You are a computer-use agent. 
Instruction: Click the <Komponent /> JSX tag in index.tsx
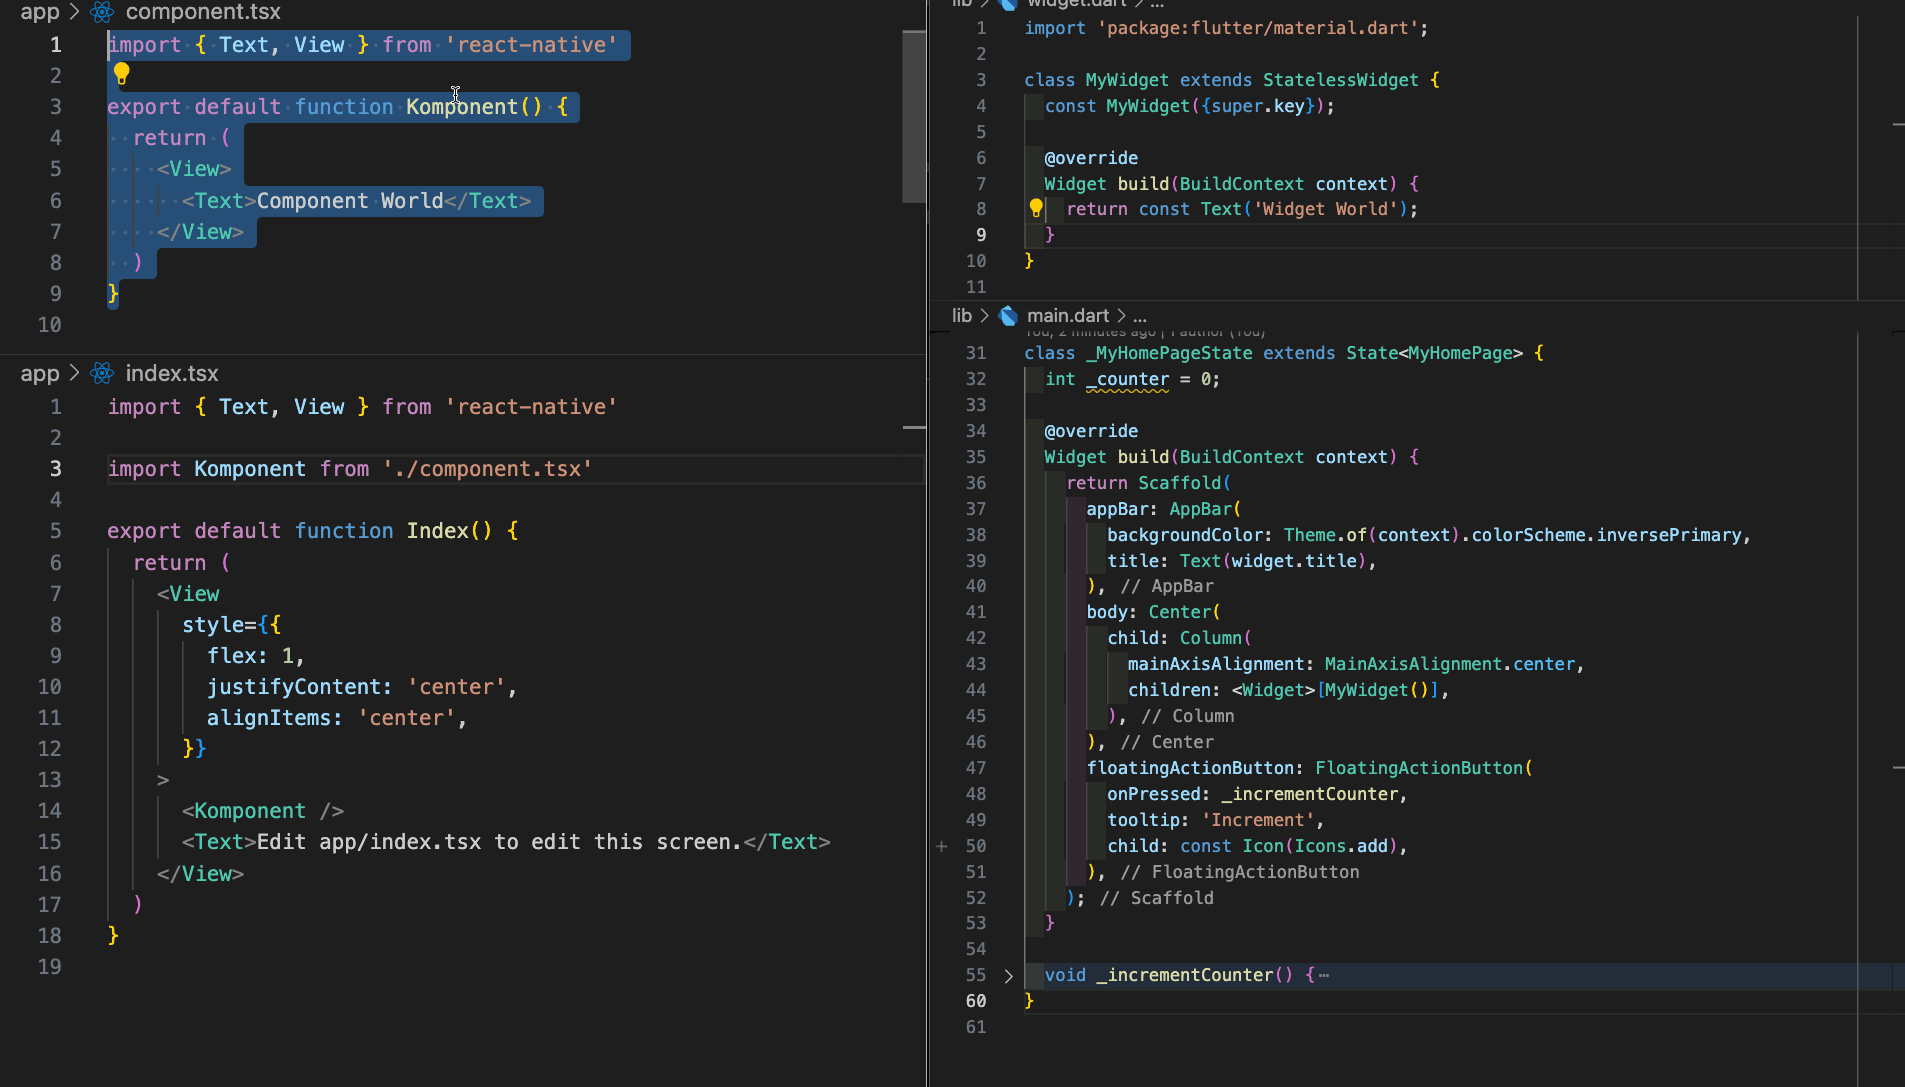coord(263,811)
